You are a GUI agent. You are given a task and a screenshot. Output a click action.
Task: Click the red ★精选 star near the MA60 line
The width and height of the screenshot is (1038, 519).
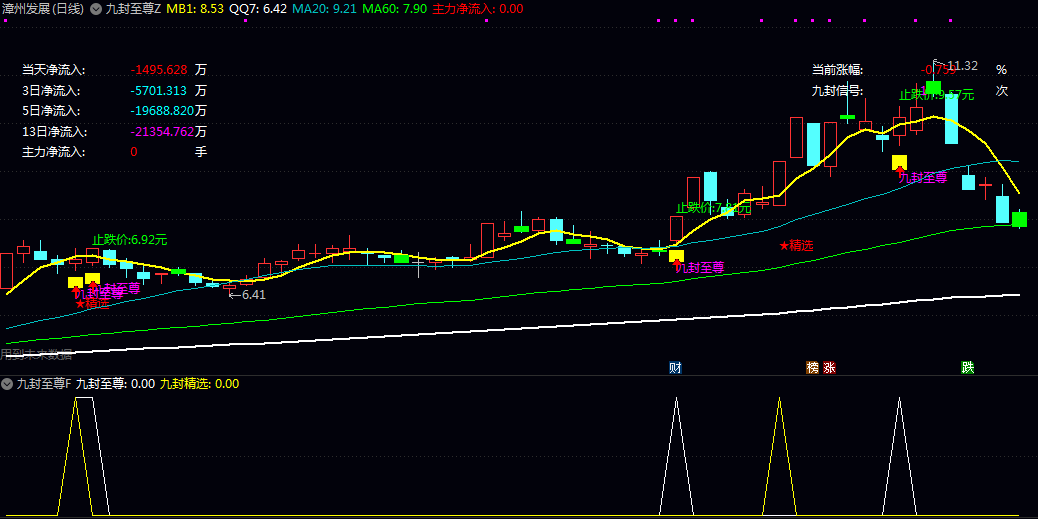[x=796, y=246]
